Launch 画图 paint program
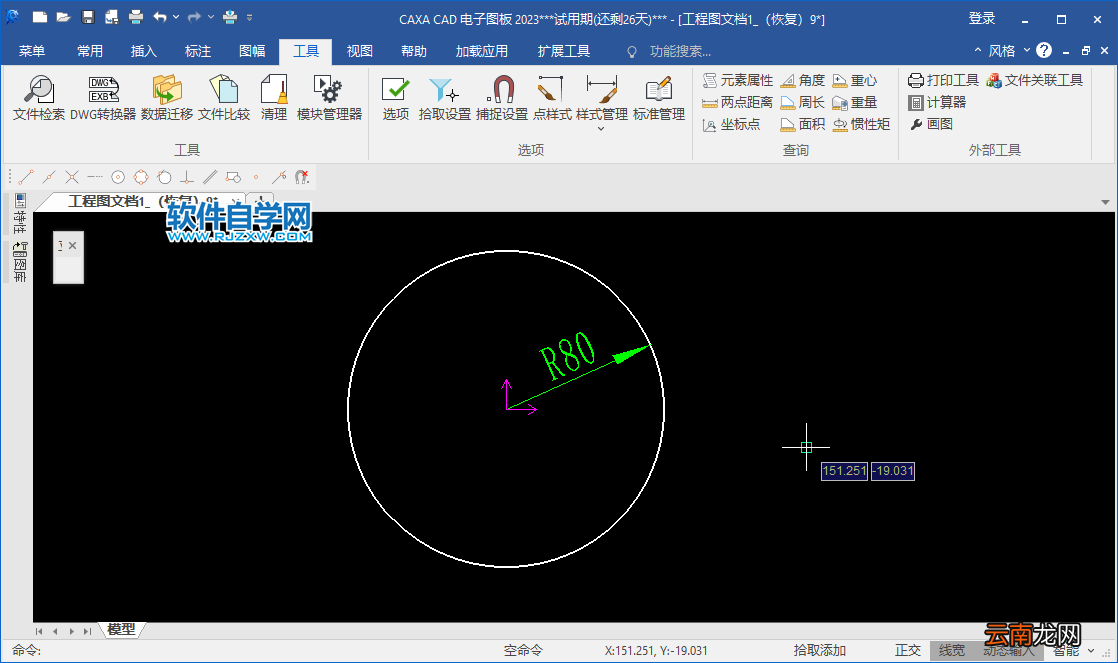This screenshot has width=1118, height=663. pos(931,125)
